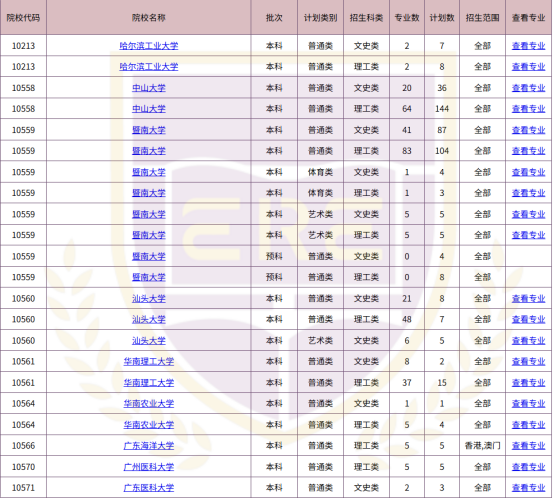Screen dimensions: 554x498
Task: Open 汕头大学 link in 普通类 文史类 row
Action: pos(149,298)
